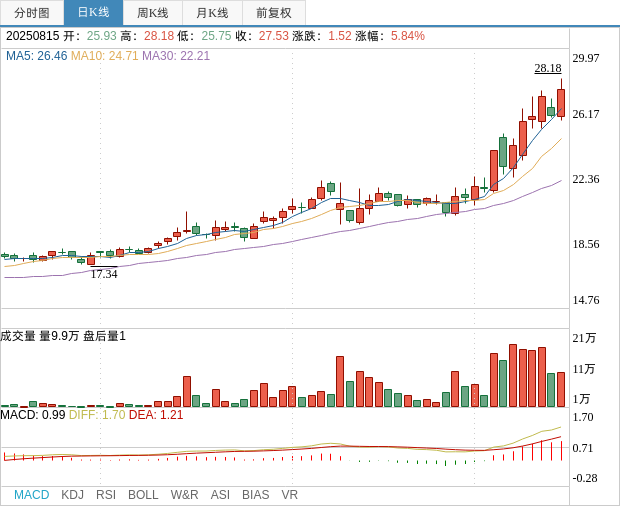
Task: Click the MA5: 26.46 legend
Action: pos(37,56)
